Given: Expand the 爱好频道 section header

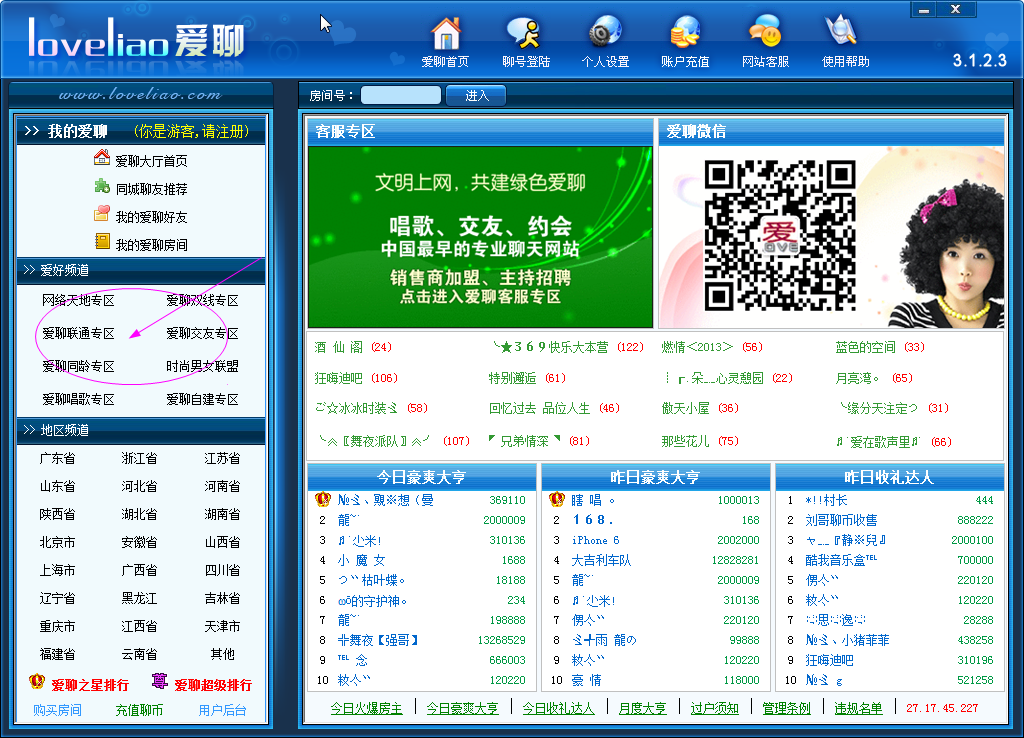Looking at the screenshot, I should pyautogui.click(x=141, y=270).
